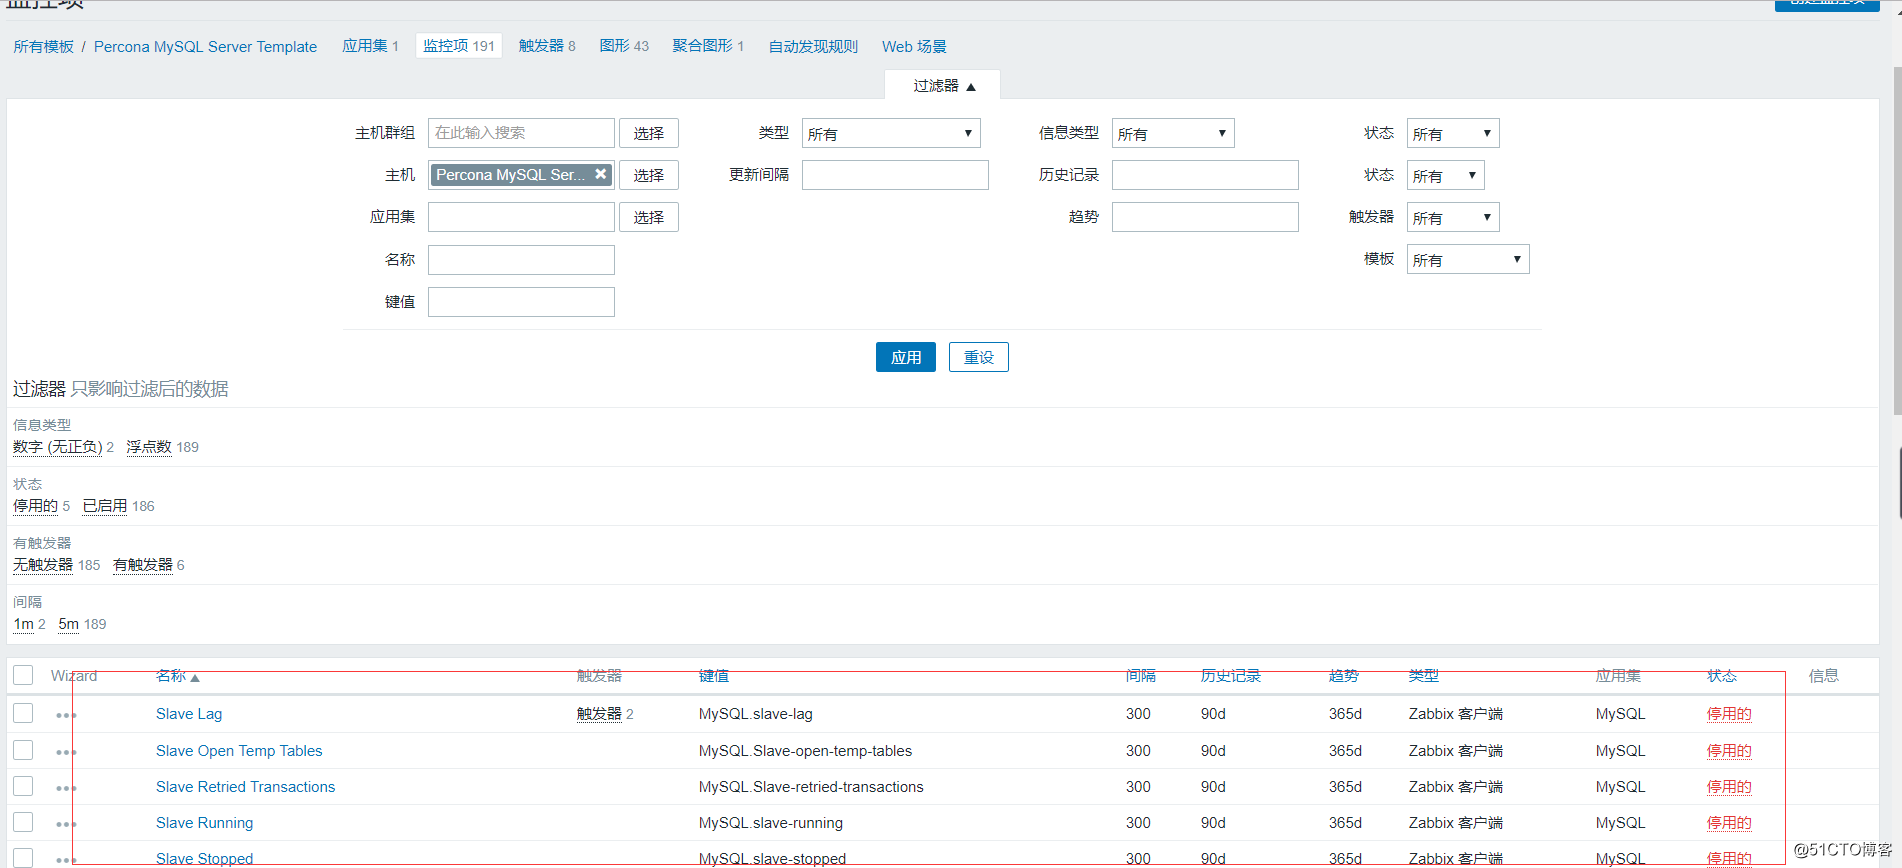Filter by 数字 (无正负) info type

point(58,447)
